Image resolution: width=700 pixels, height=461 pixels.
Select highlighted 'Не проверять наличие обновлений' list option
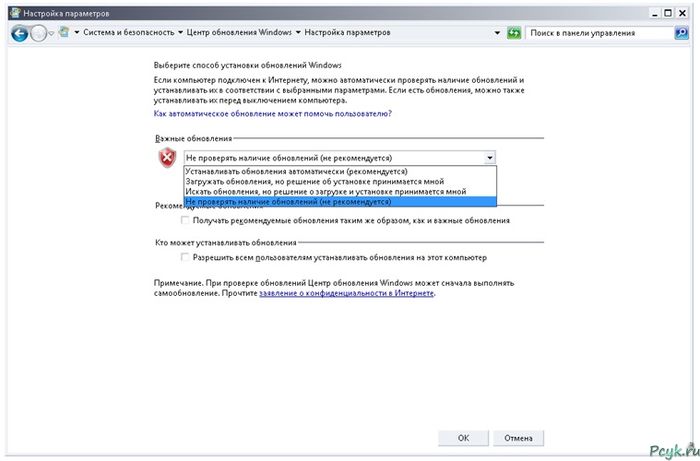tap(340, 202)
